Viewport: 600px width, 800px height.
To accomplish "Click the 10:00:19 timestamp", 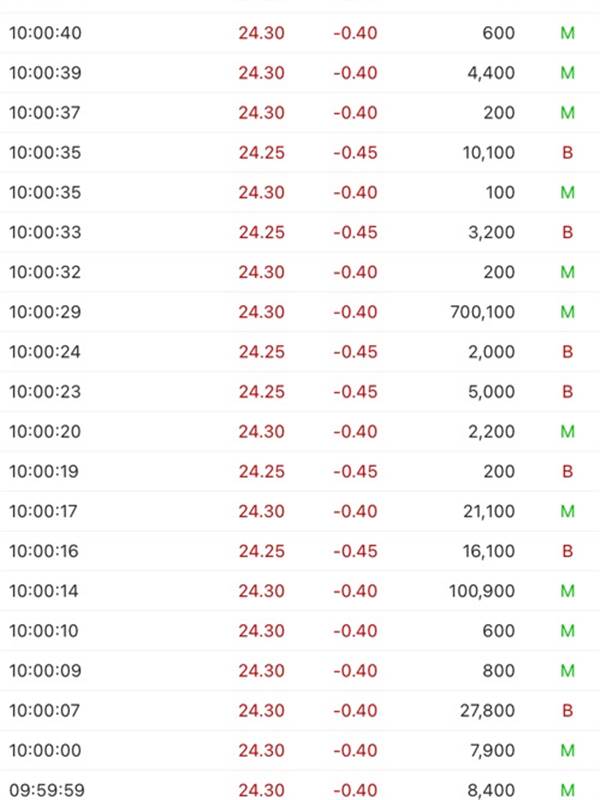I will point(44,471).
